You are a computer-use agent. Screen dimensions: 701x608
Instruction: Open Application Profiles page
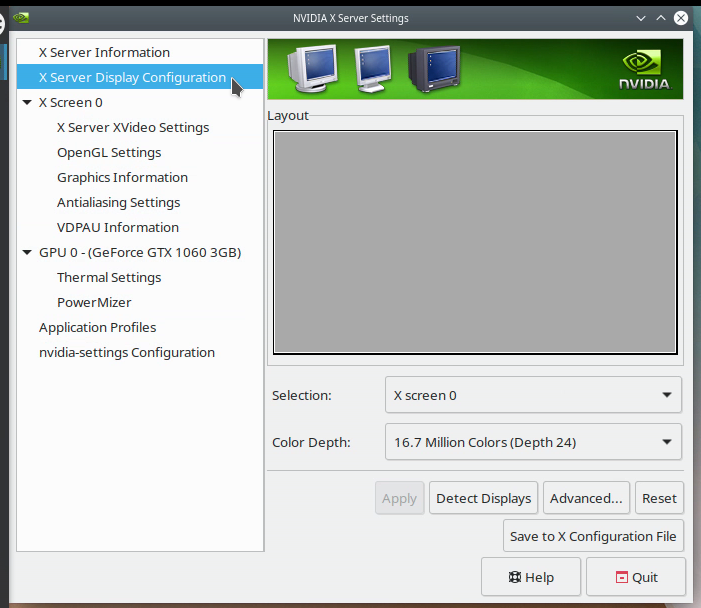tap(140, 328)
